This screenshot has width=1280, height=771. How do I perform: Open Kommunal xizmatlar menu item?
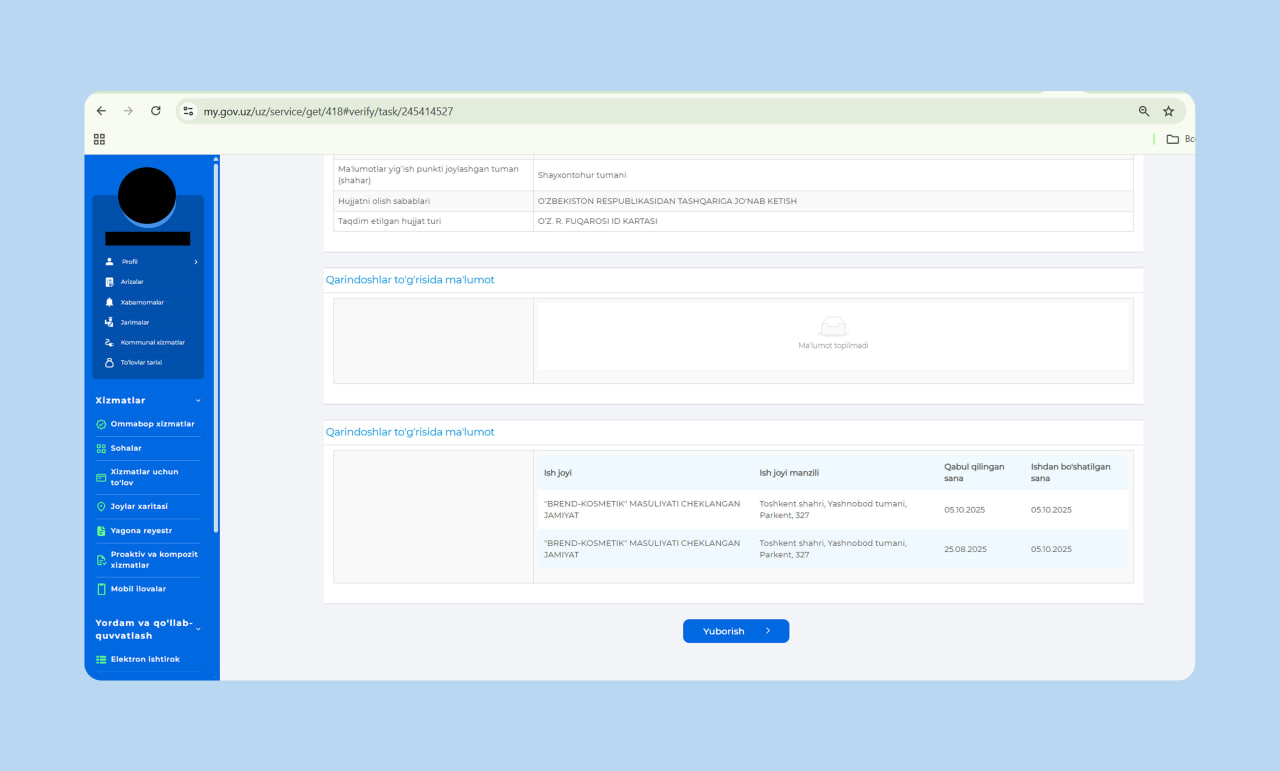pyautogui.click(x=152, y=342)
